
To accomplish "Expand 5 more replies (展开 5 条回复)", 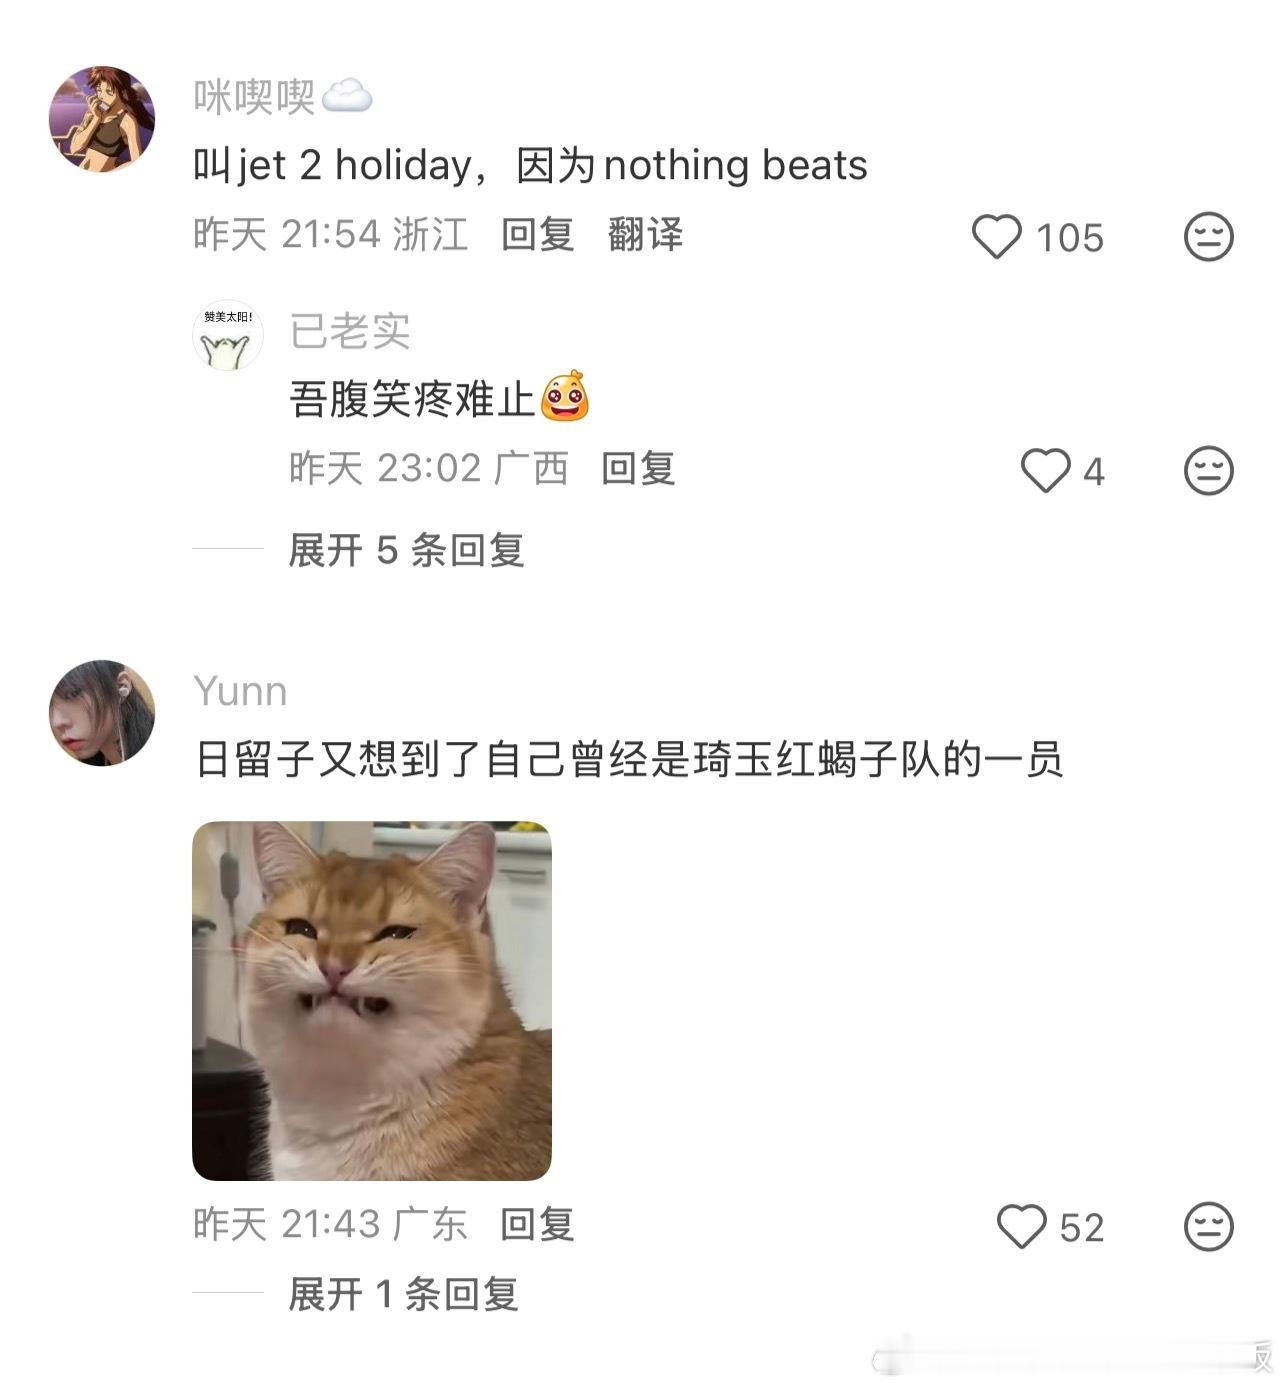I will 406,550.
